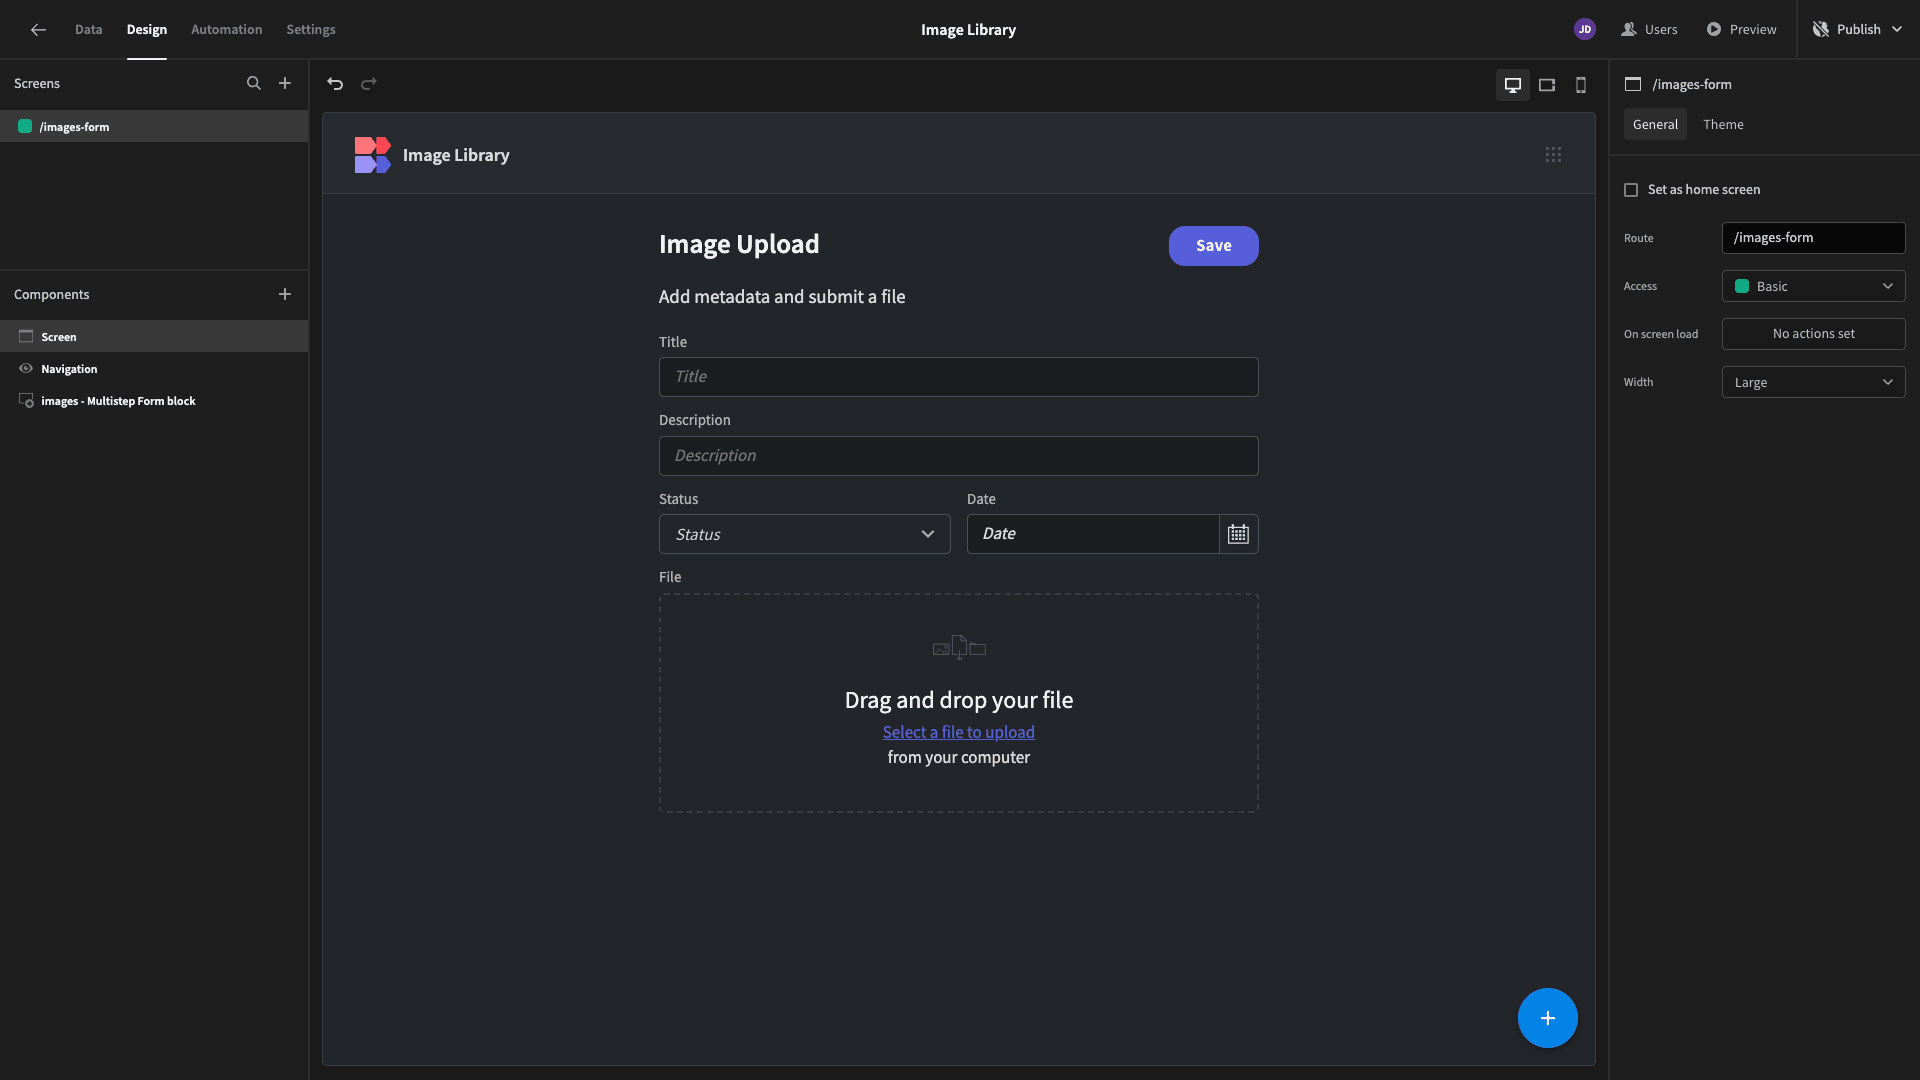Select the Navigation component row

point(154,369)
